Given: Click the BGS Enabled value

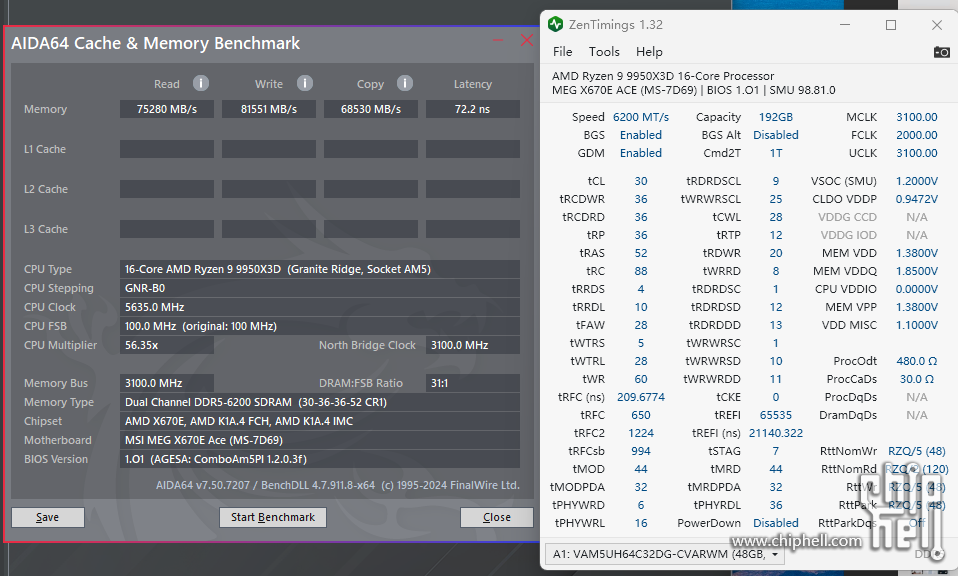Looking at the screenshot, I should [641, 135].
